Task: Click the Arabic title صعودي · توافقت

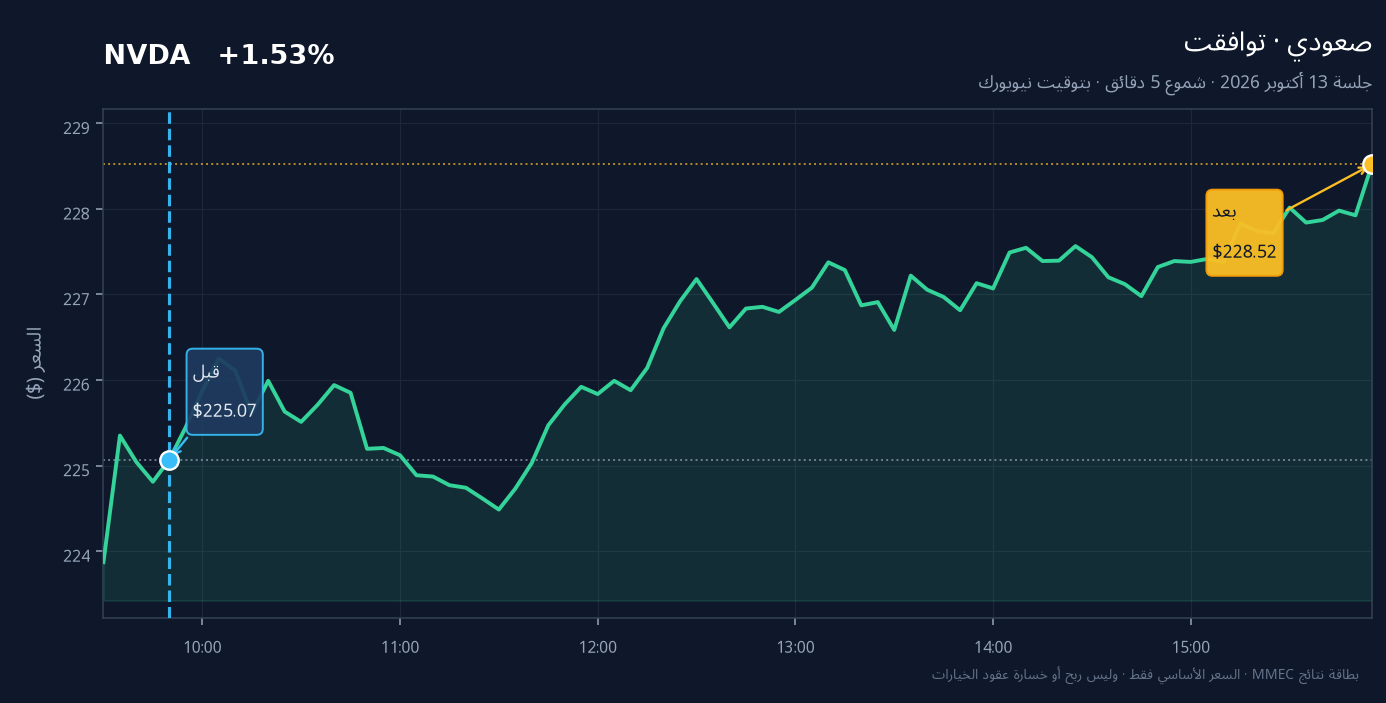Action: pyautogui.click(x=1278, y=43)
